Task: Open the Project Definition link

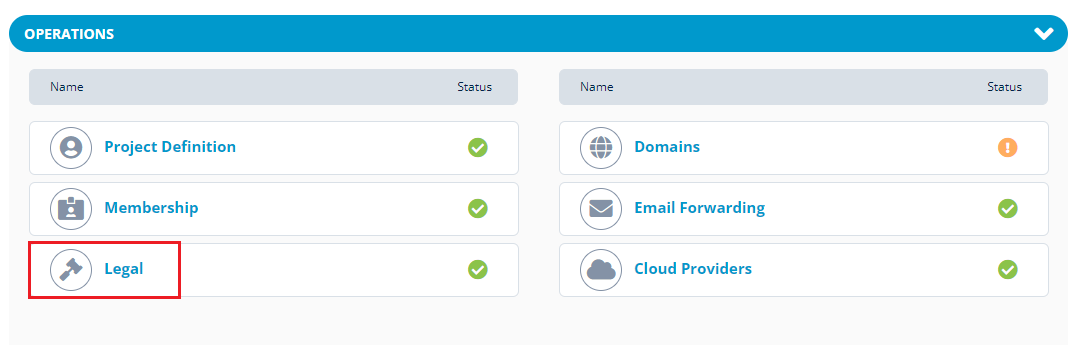Action: tap(170, 147)
